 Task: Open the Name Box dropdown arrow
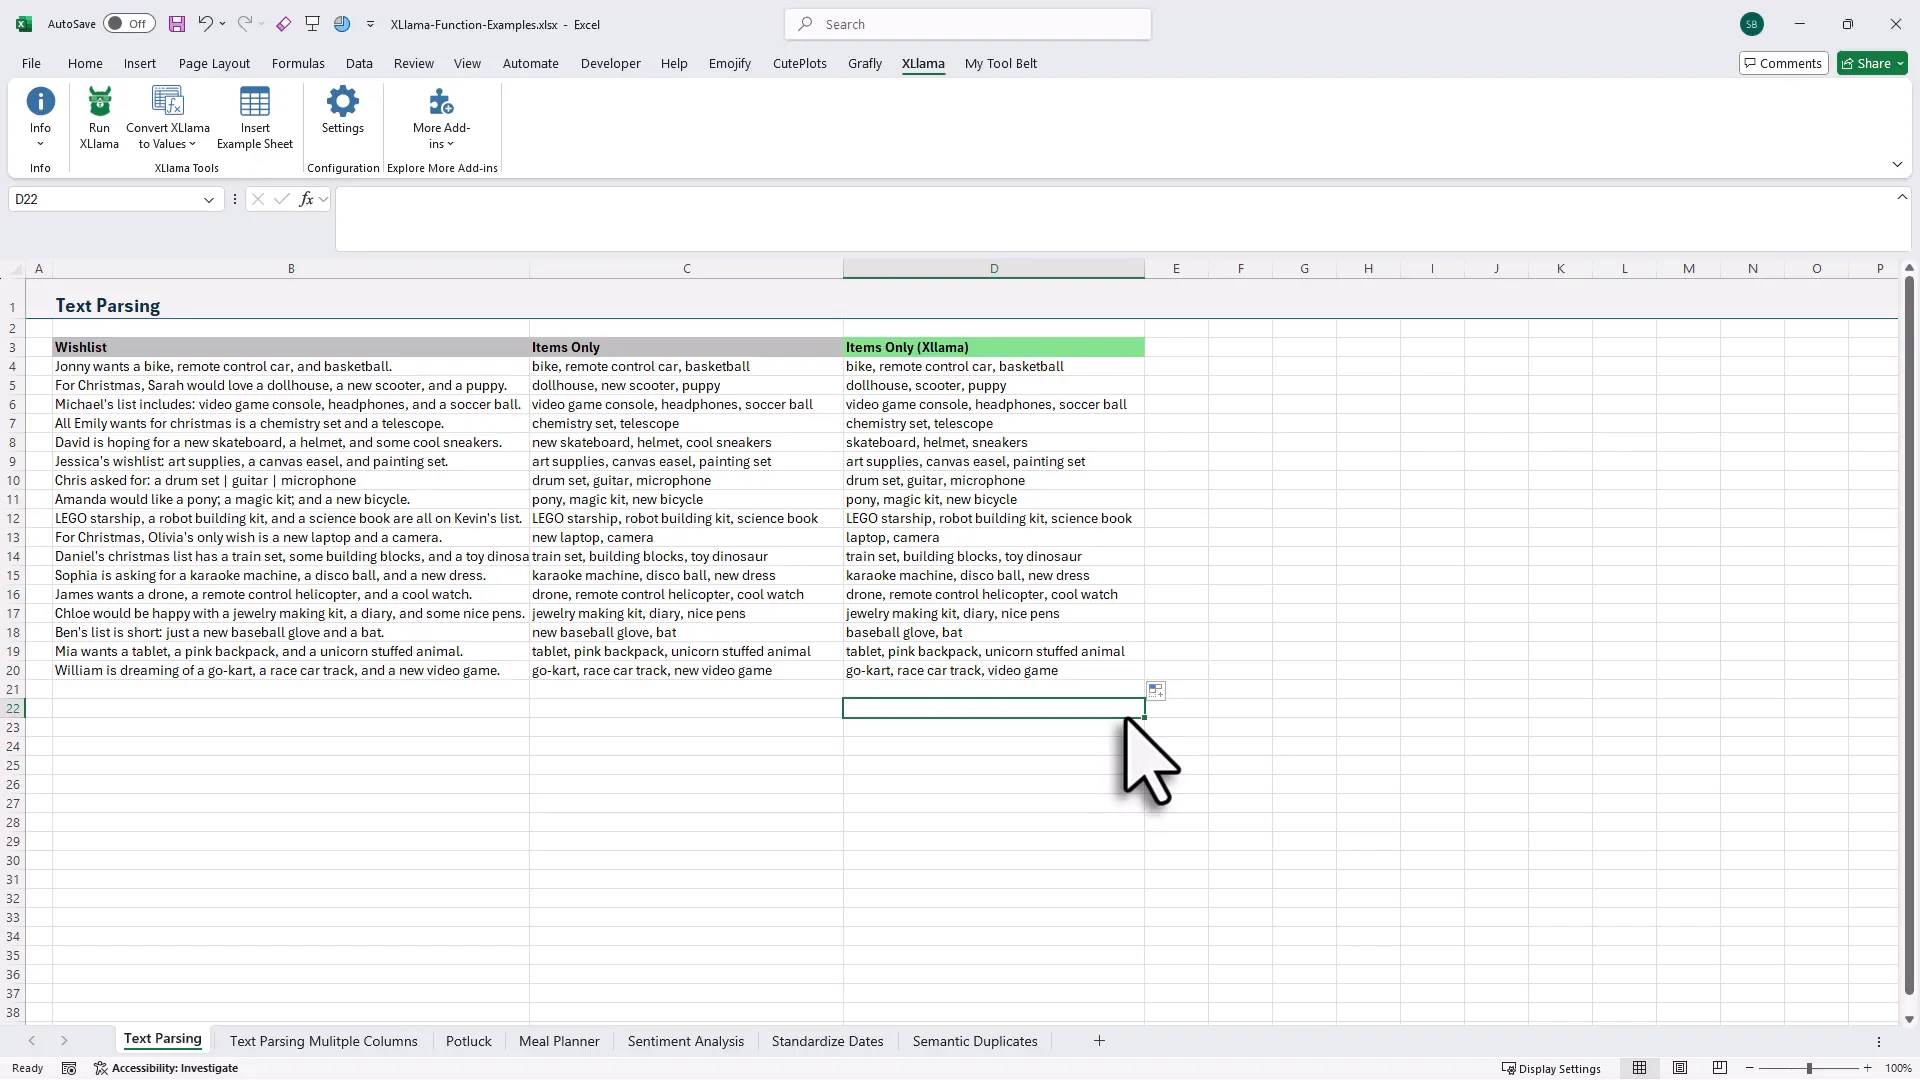(x=209, y=199)
